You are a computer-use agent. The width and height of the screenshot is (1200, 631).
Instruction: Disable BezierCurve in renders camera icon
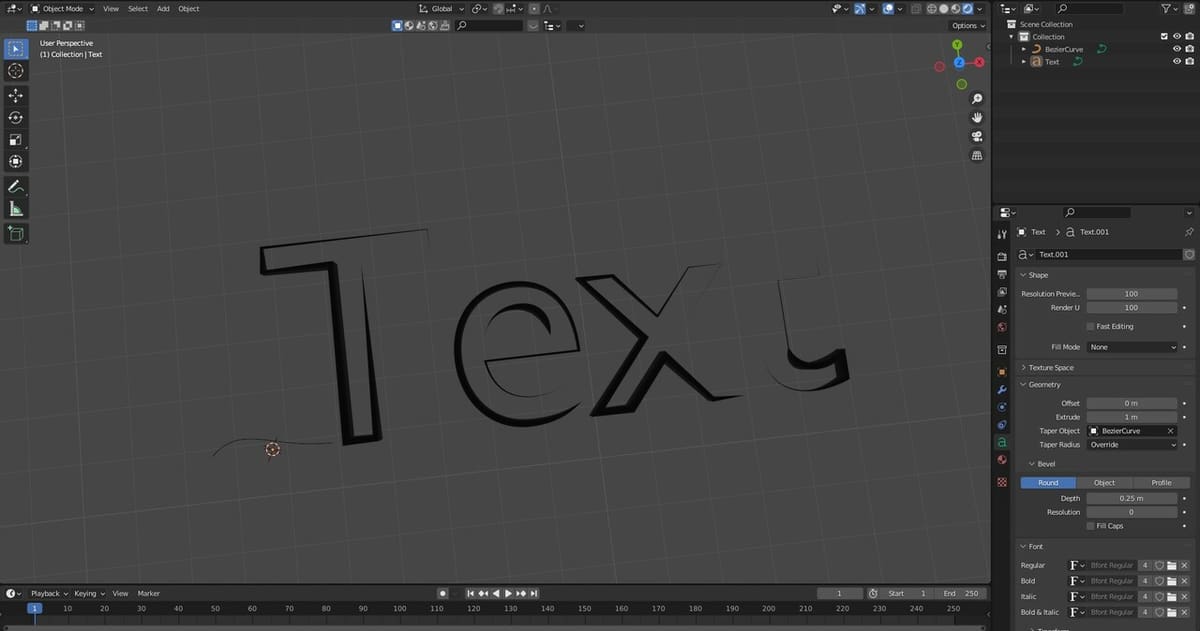[1189, 49]
